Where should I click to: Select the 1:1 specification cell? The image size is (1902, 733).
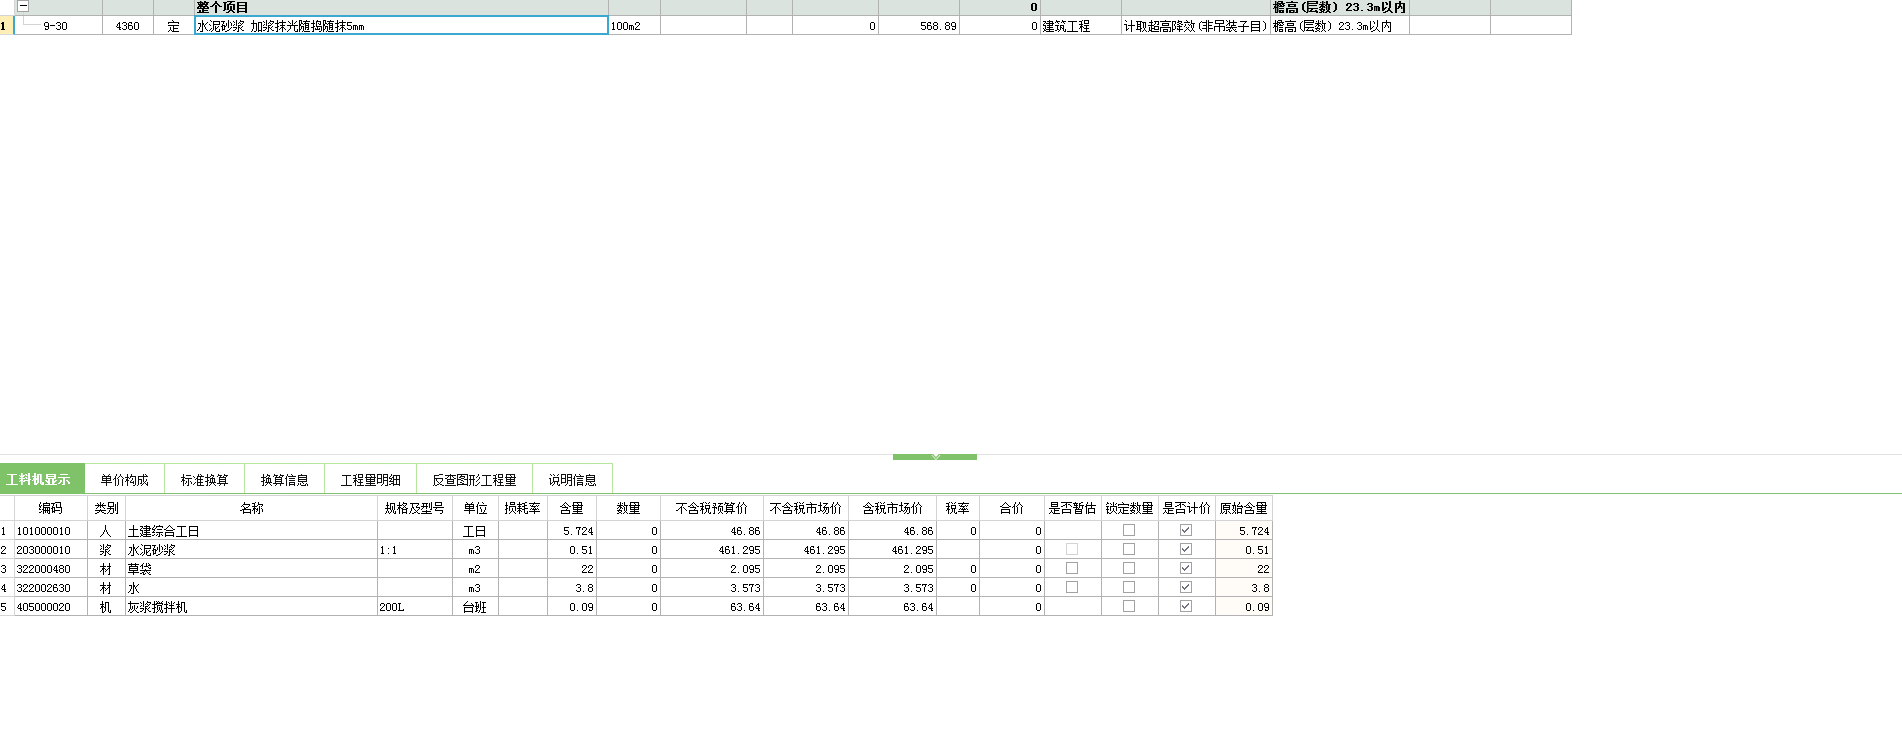click(414, 550)
